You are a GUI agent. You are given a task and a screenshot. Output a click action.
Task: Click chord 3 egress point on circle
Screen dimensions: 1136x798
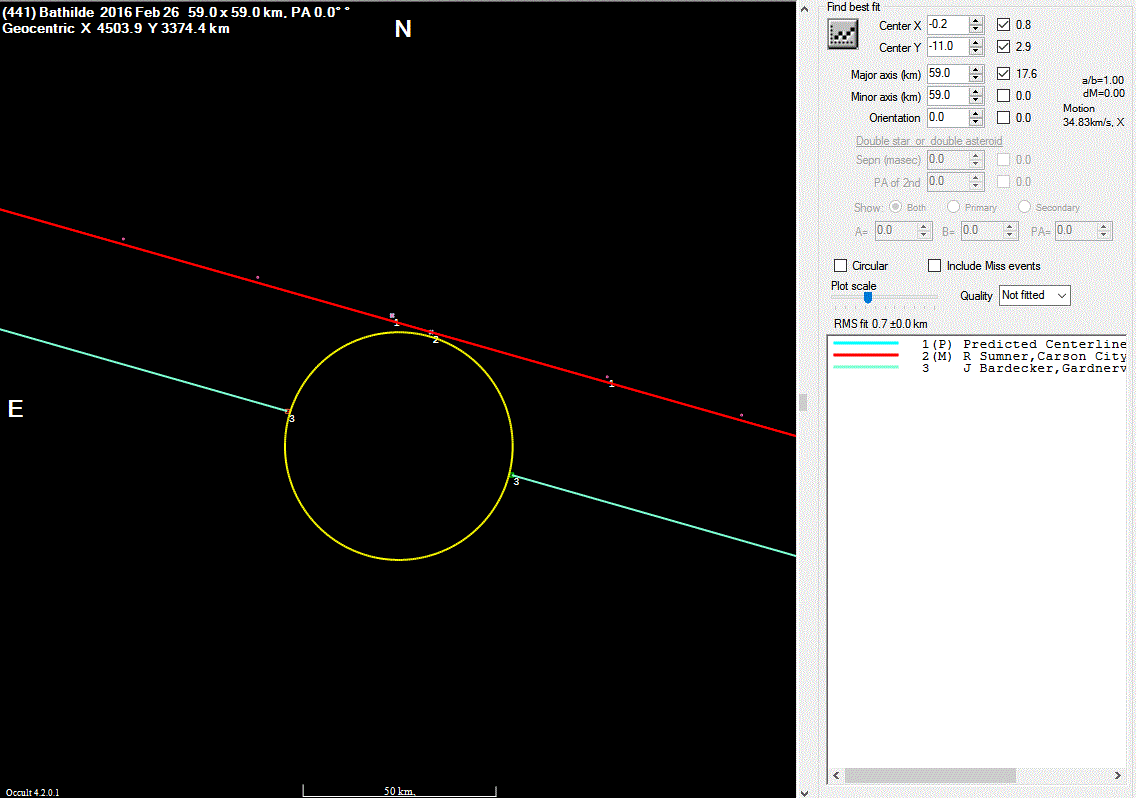(512, 475)
